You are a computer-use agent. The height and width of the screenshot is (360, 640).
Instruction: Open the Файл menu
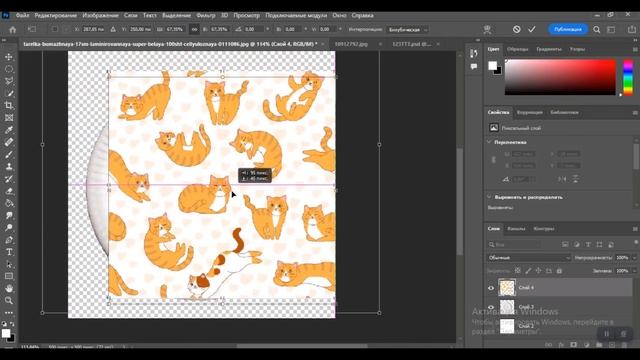pos(22,16)
